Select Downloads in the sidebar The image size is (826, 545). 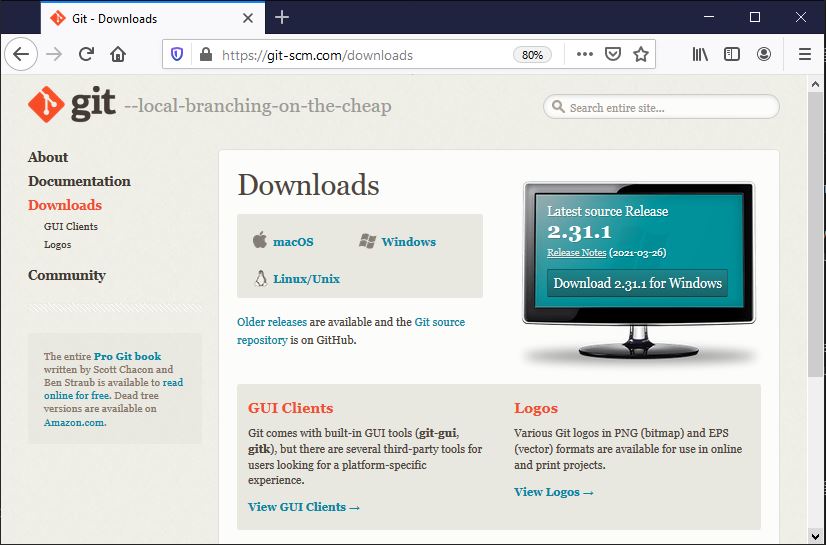(65, 205)
